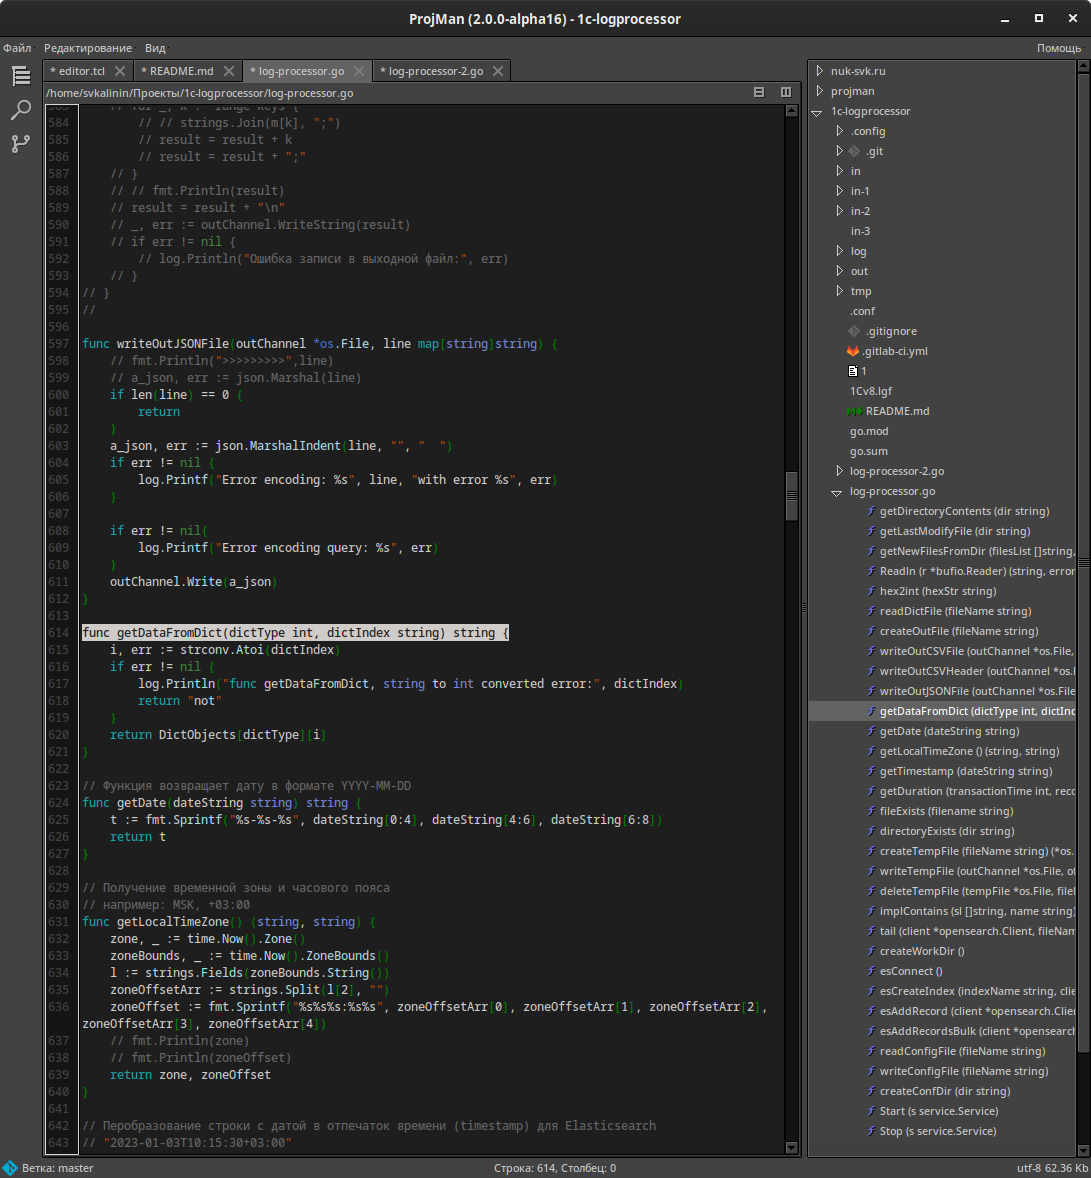The width and height of the screenshot is (1091, 1178).
Task: Jump to directoryExists function
Action: coord(947,831)
